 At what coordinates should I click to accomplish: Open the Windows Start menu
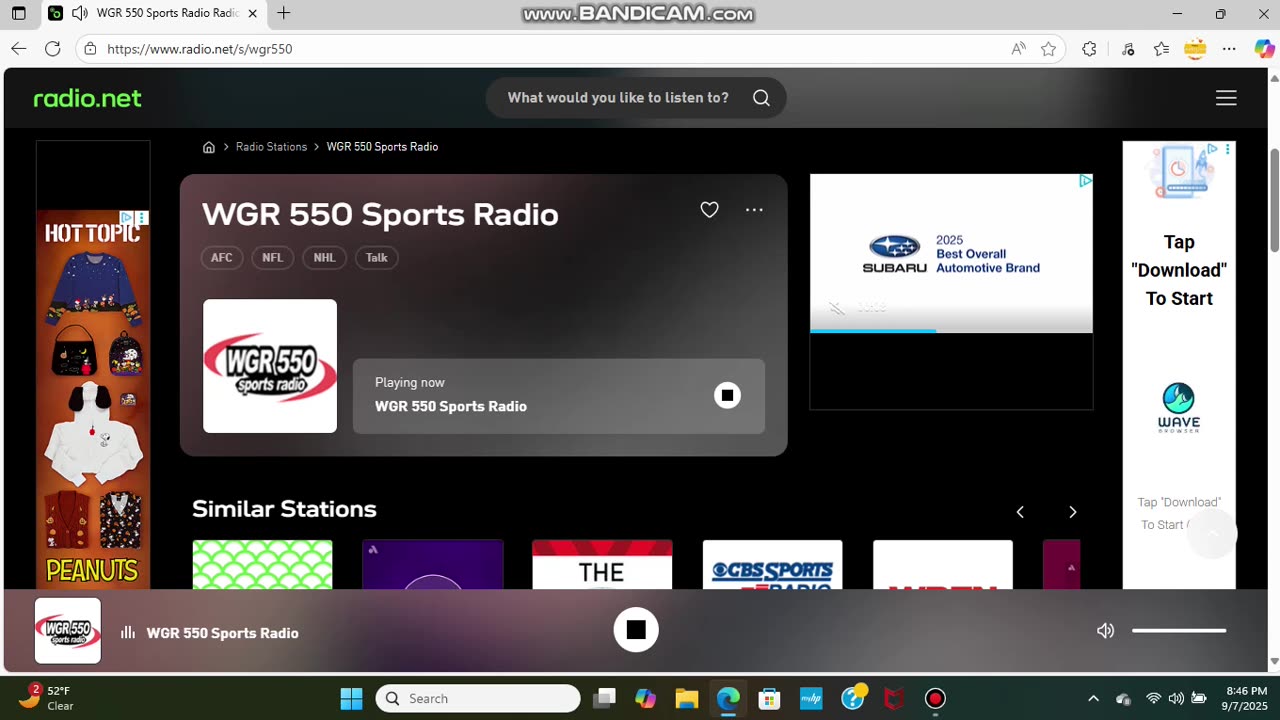click(351, 698)
